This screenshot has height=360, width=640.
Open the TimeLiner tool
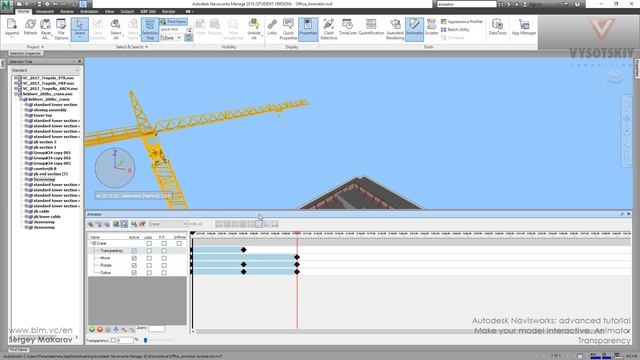pos(348,27)
